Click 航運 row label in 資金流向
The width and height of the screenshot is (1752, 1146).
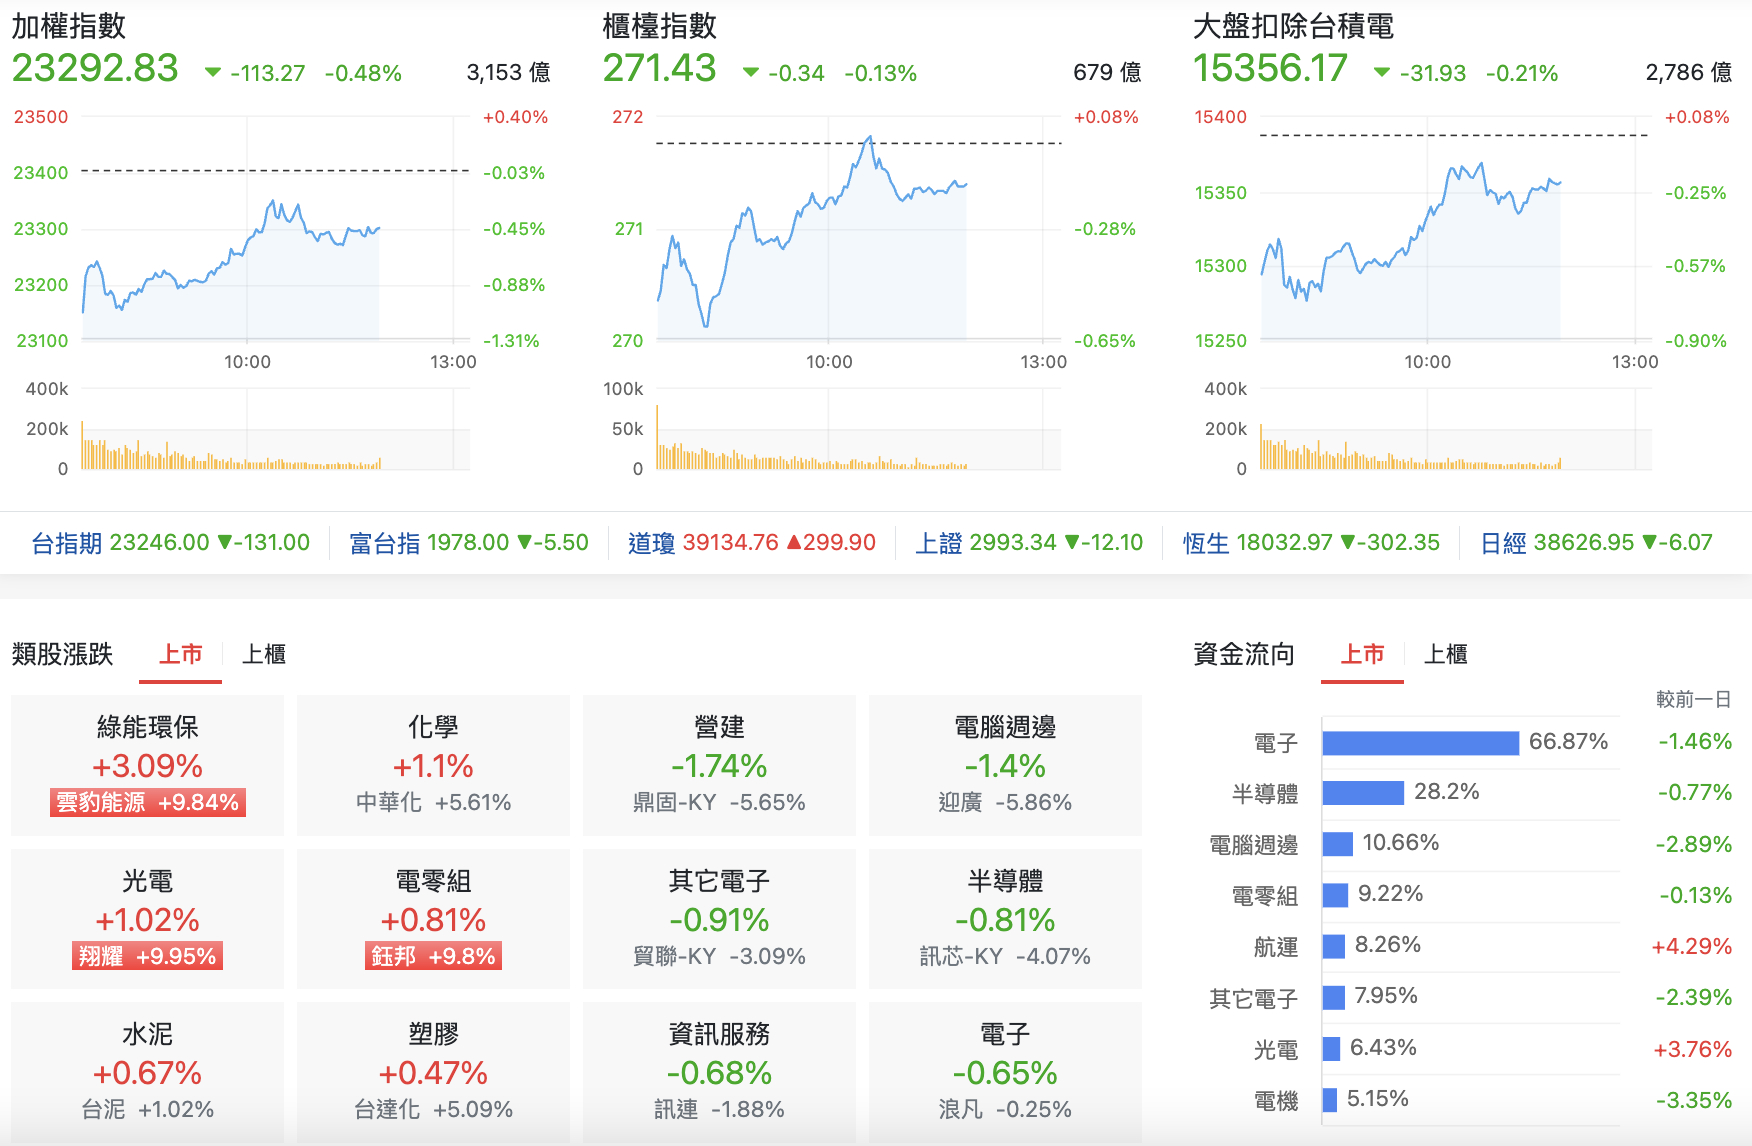(x=1276, y=947)
